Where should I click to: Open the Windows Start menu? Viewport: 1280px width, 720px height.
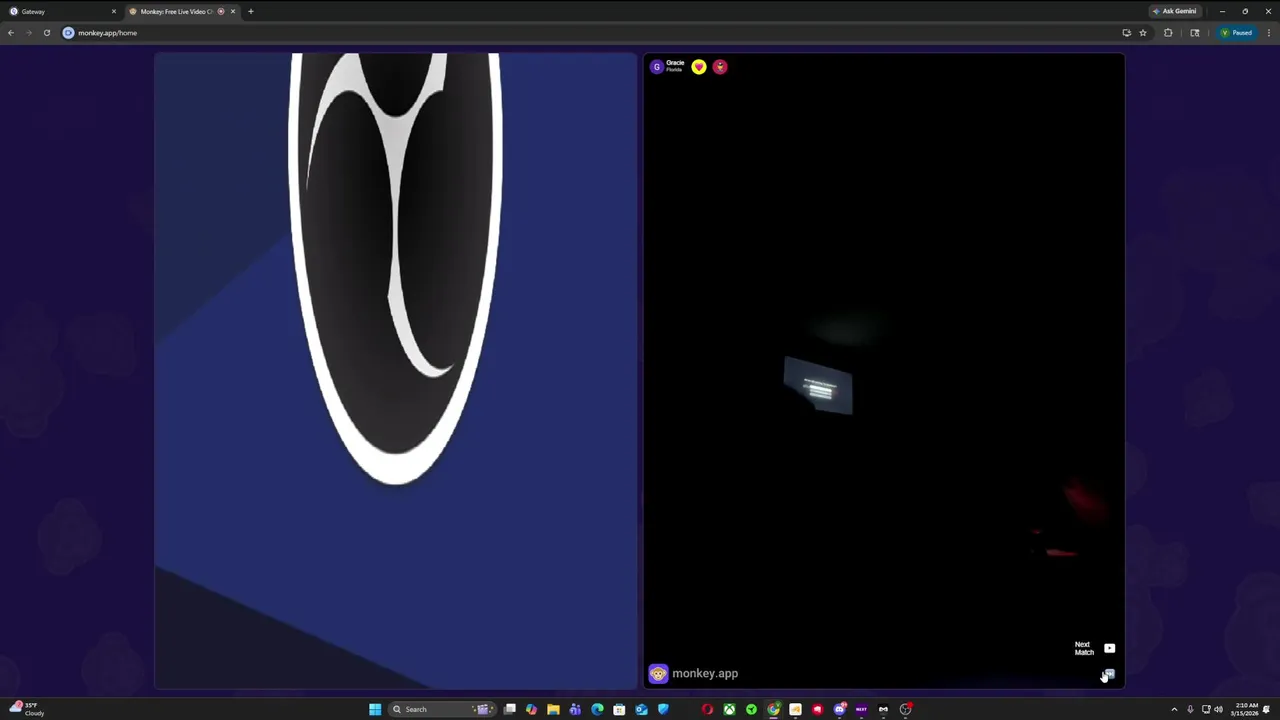click(375, 709)
